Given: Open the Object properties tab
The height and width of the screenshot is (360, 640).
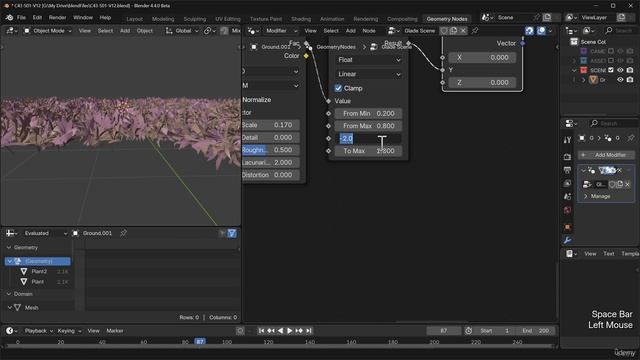Looking at the screenshot, I should pyautogui.click(x=567, y=227).
